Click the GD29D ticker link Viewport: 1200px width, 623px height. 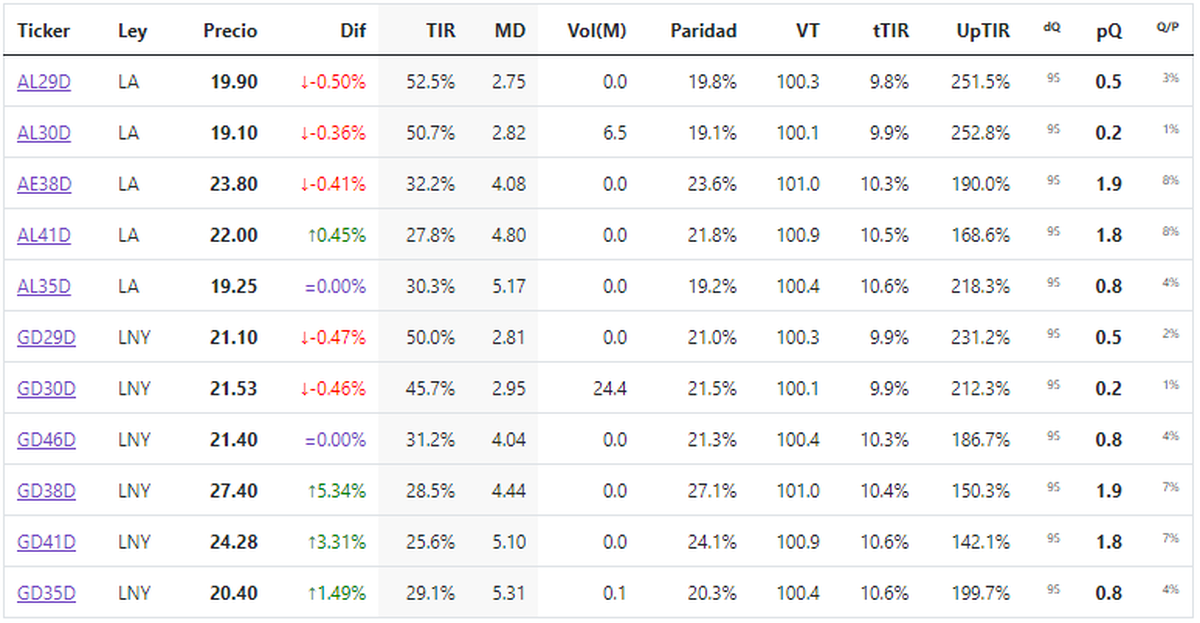tap(46, 337)
